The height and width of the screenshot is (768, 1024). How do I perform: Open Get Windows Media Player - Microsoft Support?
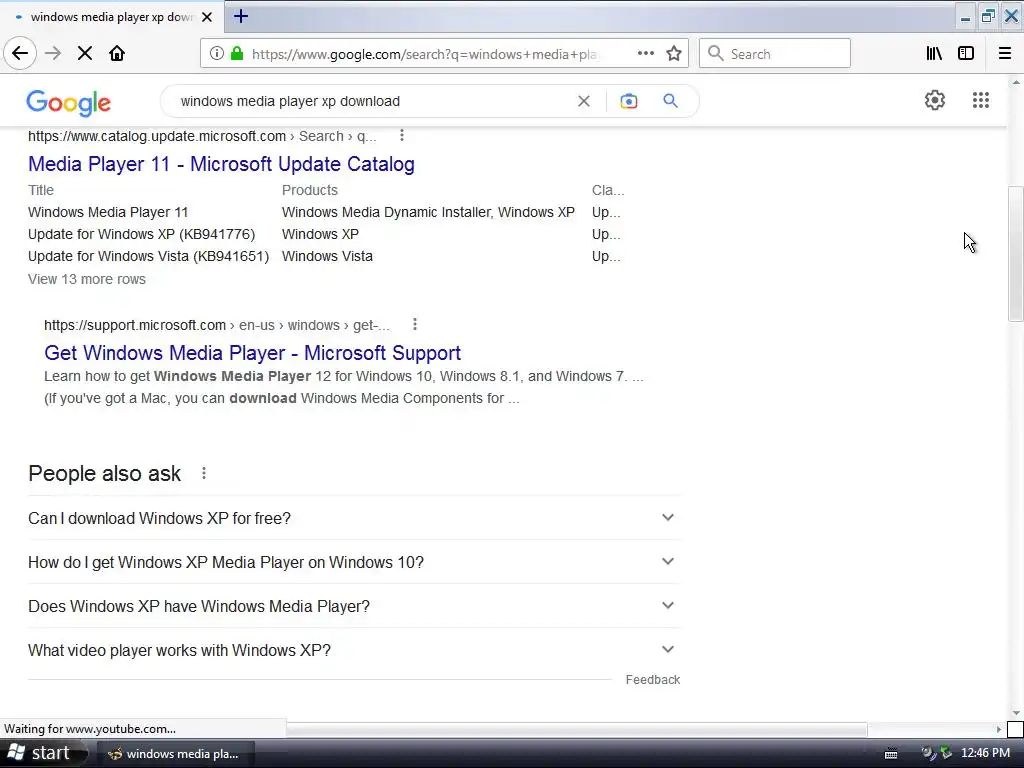(x=253, y=353)
